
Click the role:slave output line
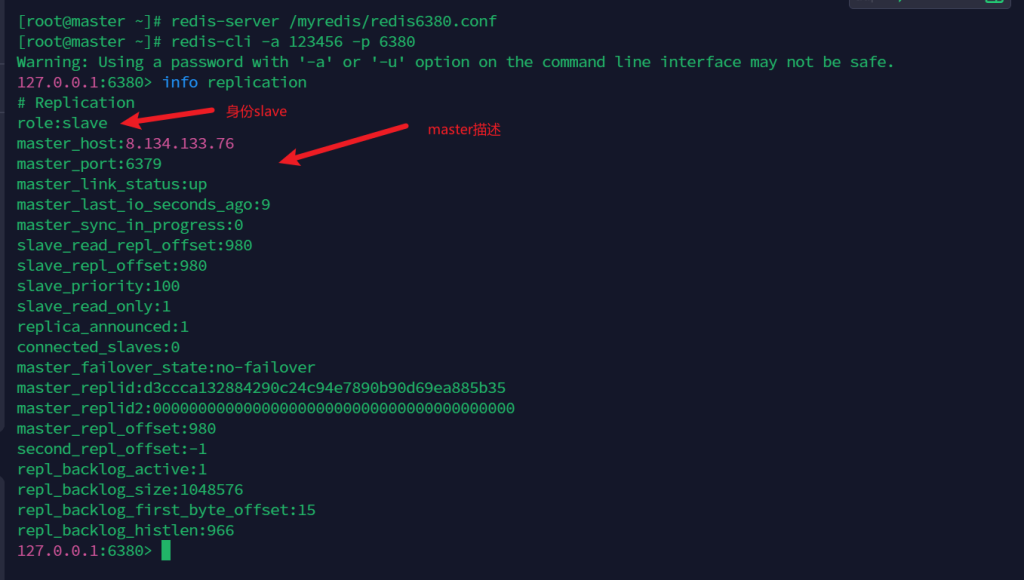click(x=62, y=123)
